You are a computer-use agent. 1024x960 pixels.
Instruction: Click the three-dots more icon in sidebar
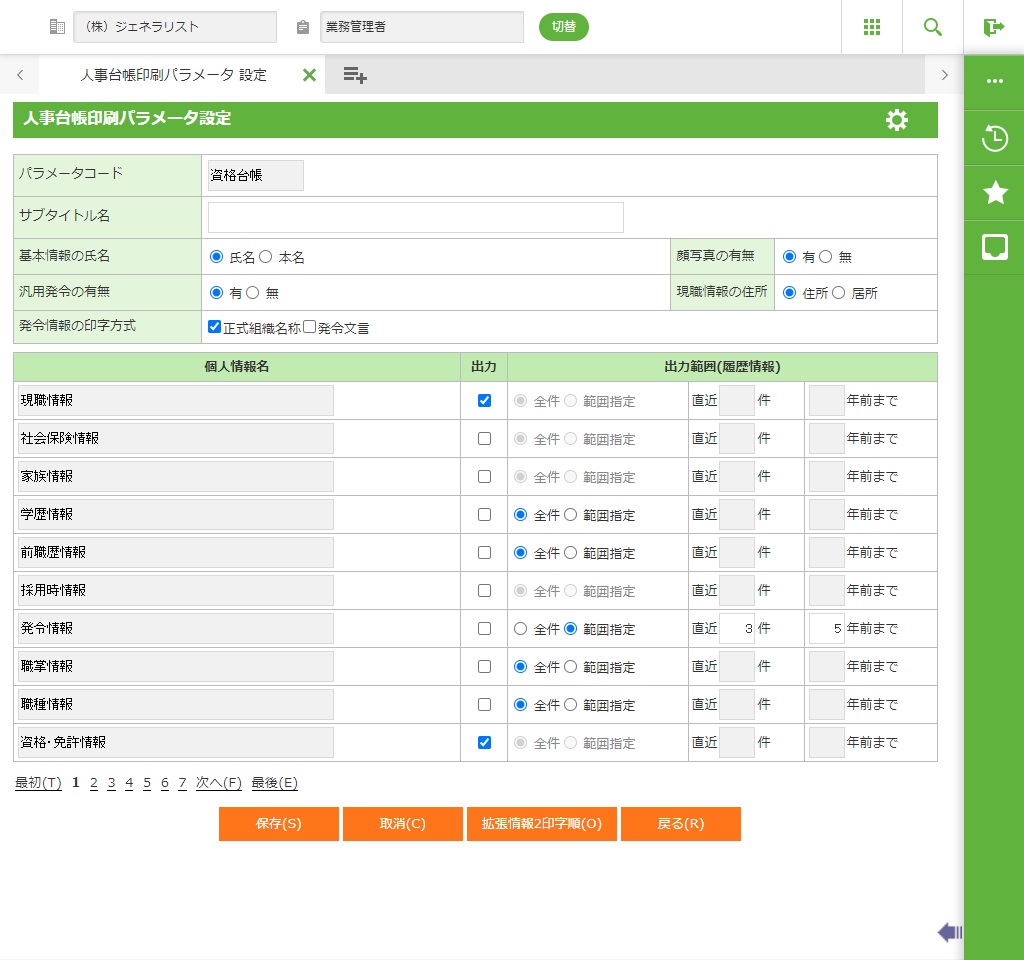(x=995, y=81)
